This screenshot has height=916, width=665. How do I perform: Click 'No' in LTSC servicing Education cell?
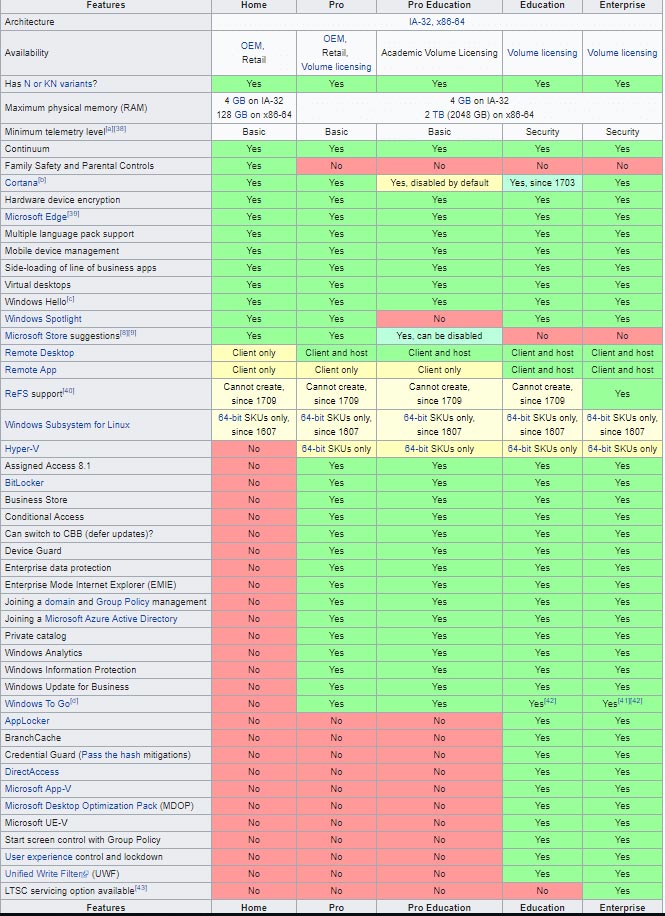click(x=542, y=891)
